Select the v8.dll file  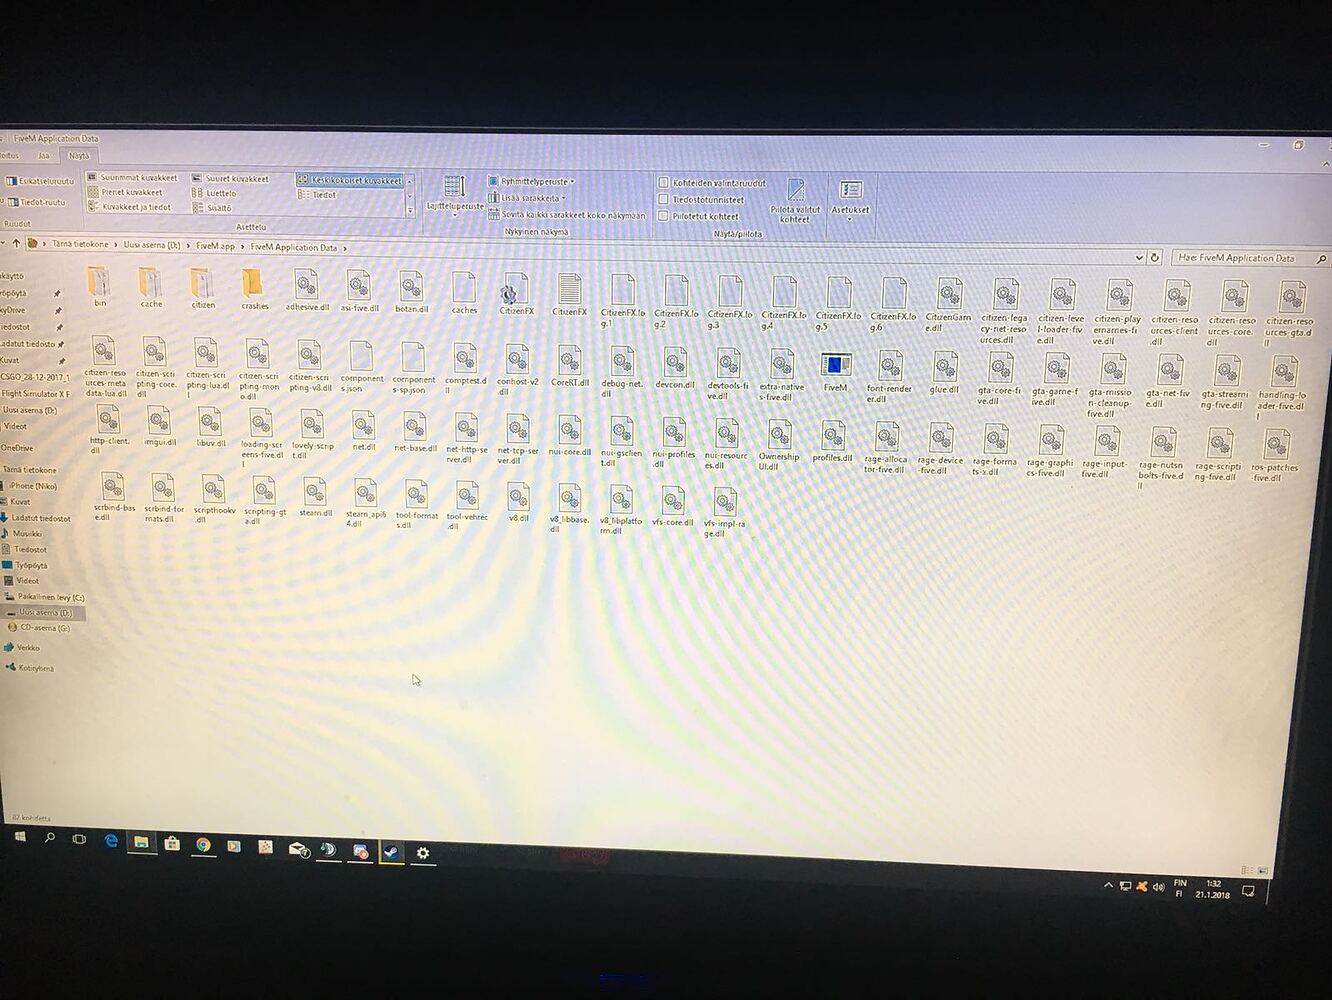(x=518, y=502)
